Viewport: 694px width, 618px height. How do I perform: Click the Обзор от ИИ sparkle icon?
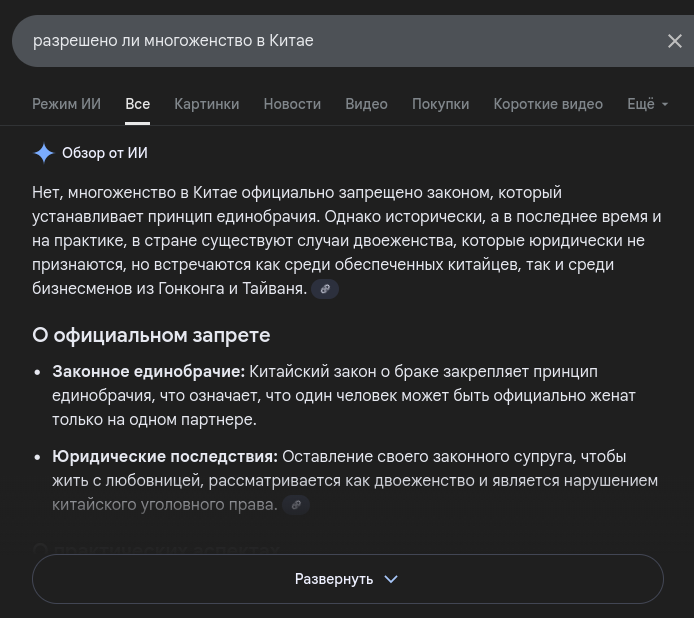click(x=44, y=153)
